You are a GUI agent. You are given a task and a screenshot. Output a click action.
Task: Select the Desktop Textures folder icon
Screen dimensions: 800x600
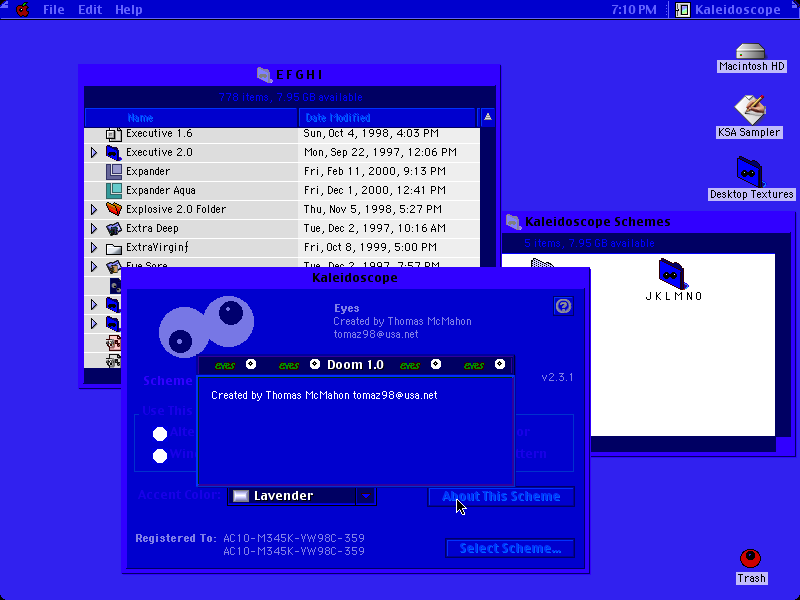[x=749, y=172]
